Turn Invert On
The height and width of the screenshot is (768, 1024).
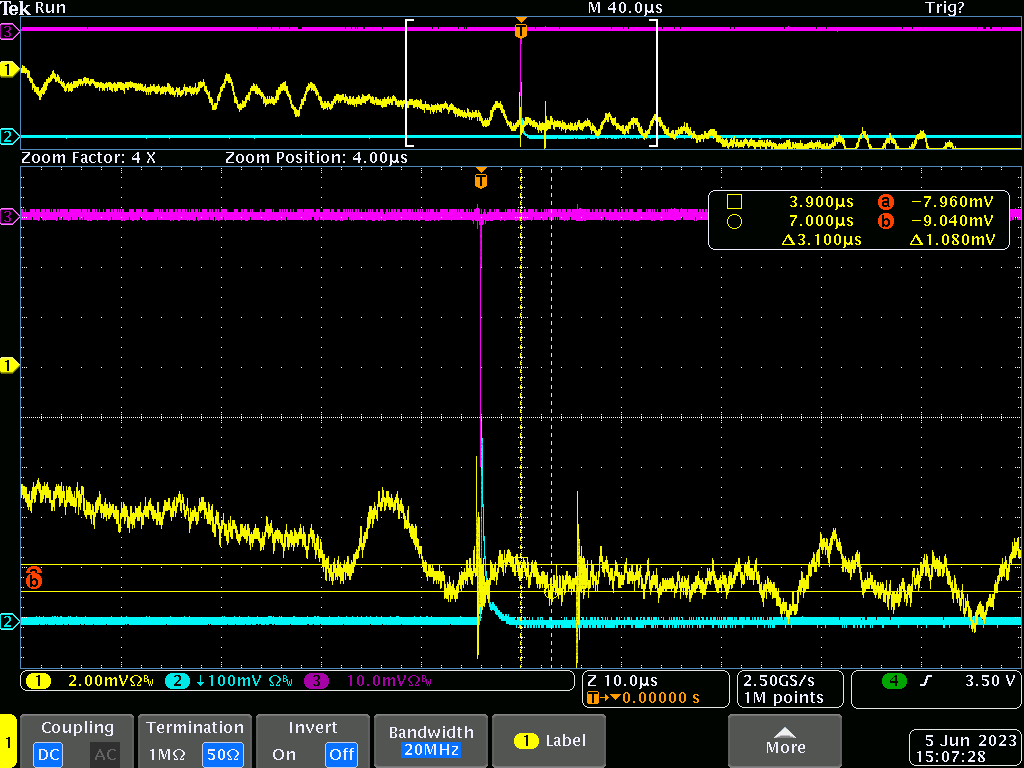(283, 754)
